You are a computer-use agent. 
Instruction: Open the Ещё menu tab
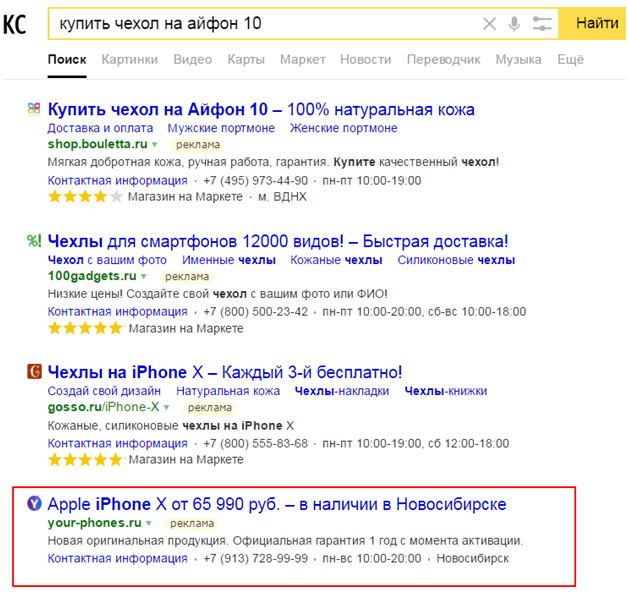[x=570, y=60]
